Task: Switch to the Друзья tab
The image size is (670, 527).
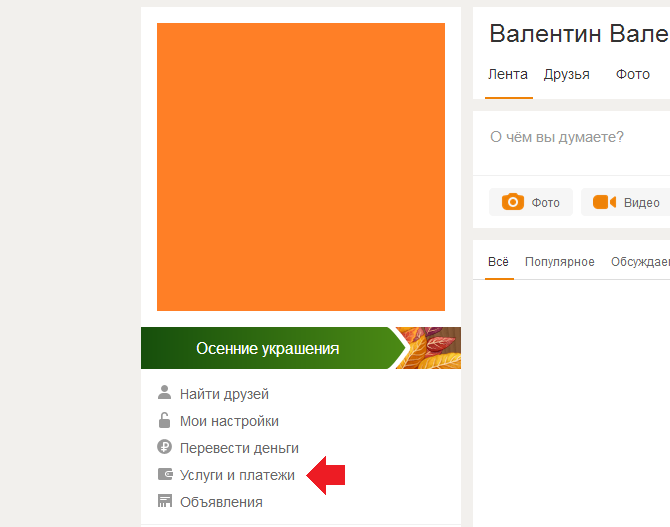Action: [566, 74]
